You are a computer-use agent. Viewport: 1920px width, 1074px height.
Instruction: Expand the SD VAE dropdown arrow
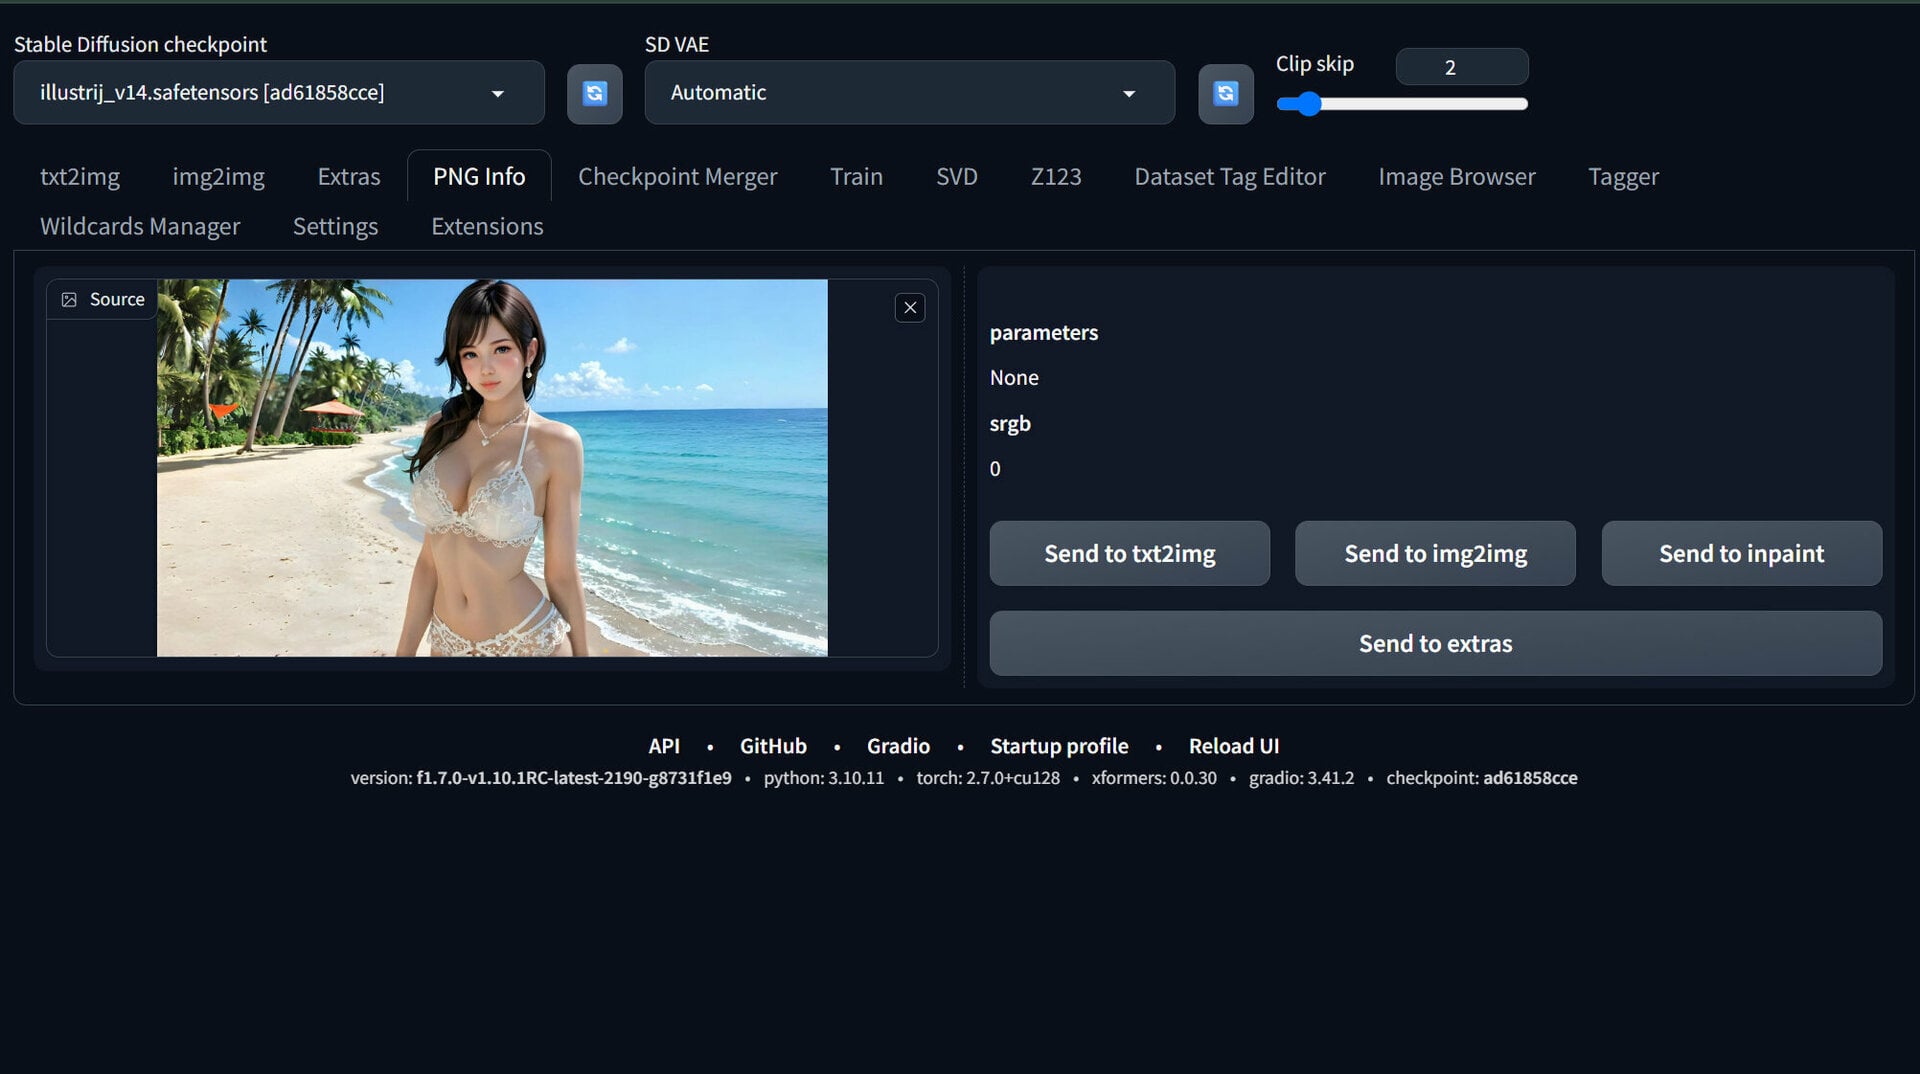click(x=1129, y=94)
